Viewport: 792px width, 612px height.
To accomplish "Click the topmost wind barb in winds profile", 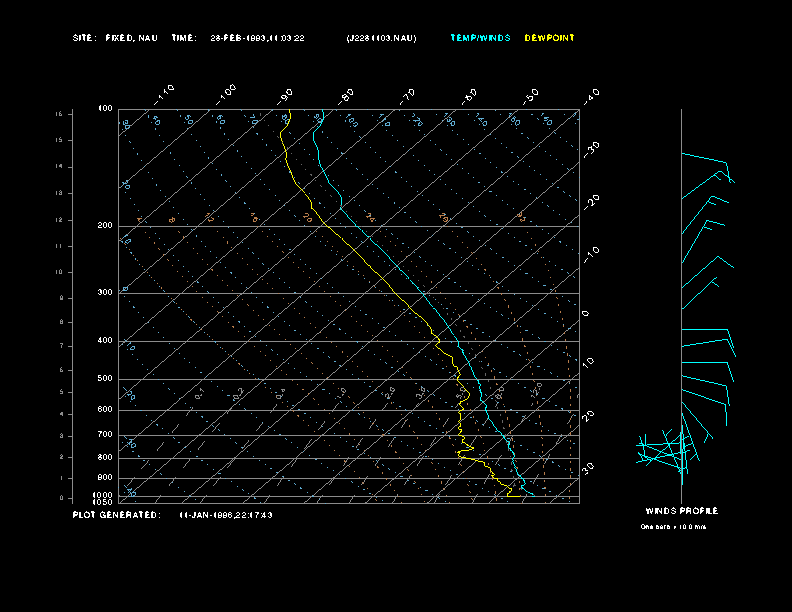I will (x=706, y=161).
